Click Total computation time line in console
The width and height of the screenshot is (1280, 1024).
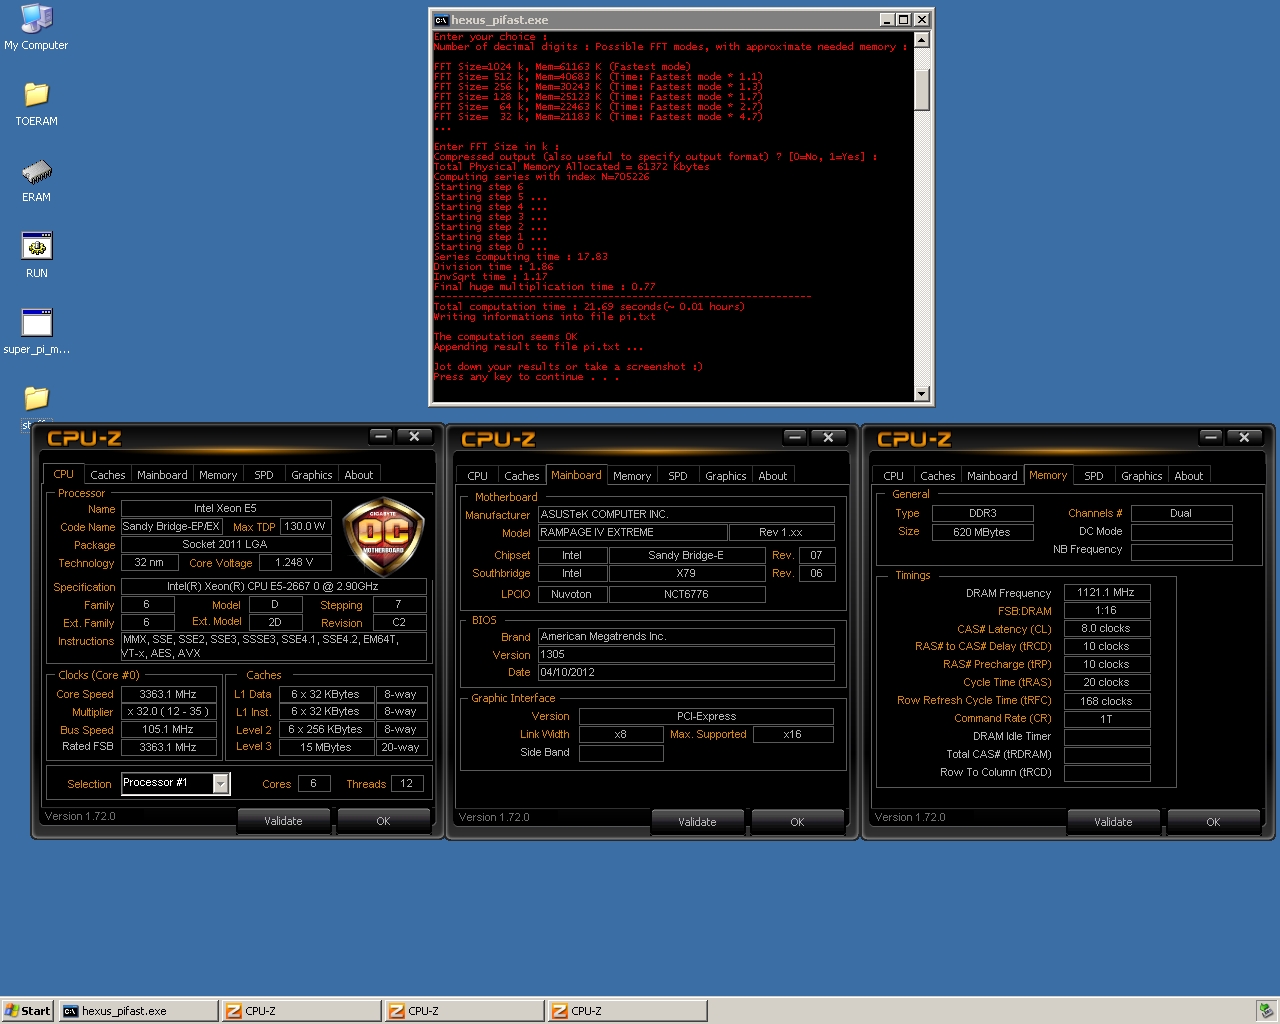pyautogui.click(x=589, y=307)
